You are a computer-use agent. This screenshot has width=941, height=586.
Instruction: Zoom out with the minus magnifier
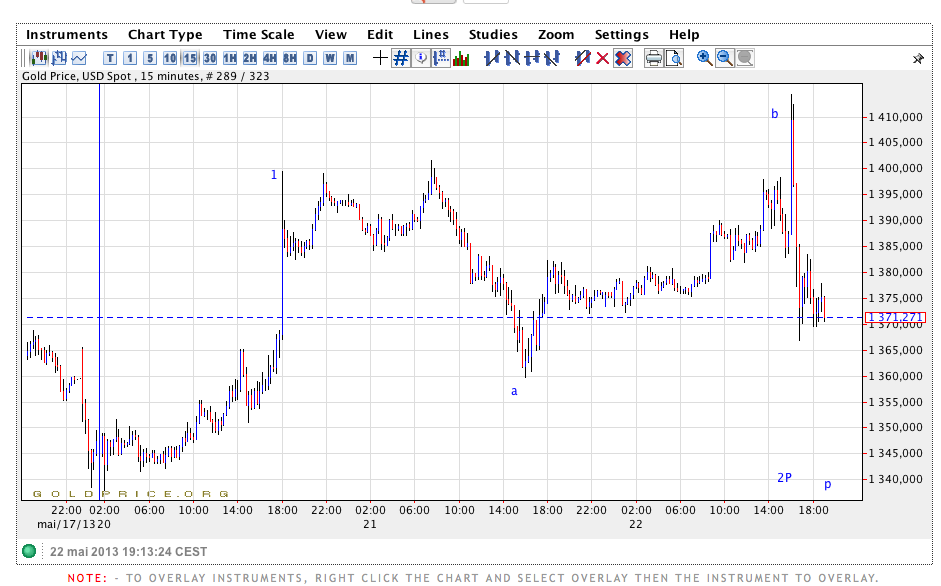tap(725, 58)
